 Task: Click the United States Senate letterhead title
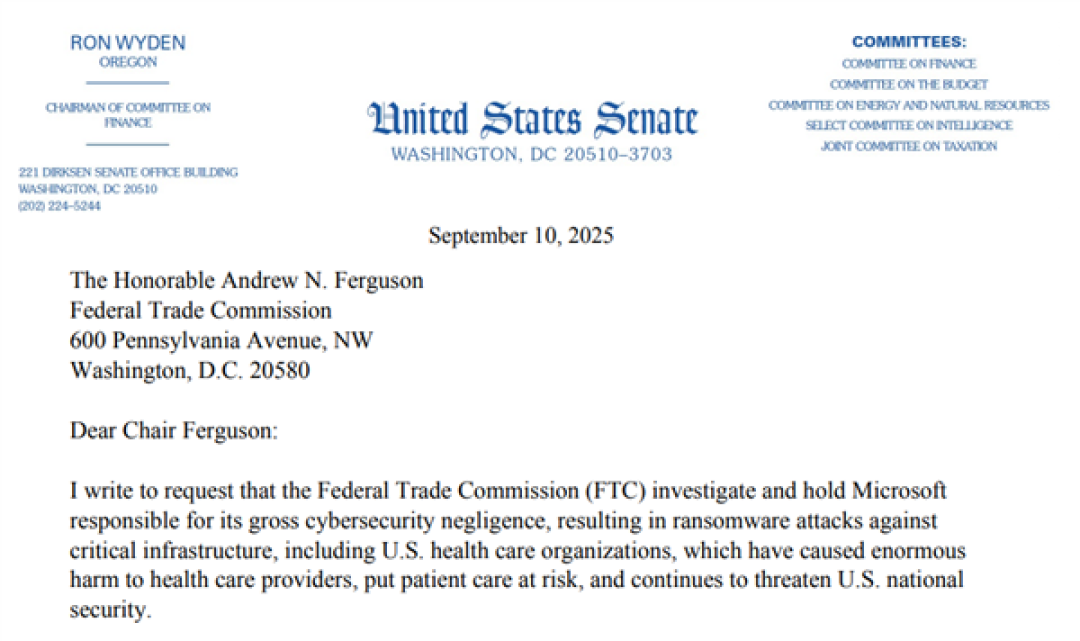[x=532, y=118]
